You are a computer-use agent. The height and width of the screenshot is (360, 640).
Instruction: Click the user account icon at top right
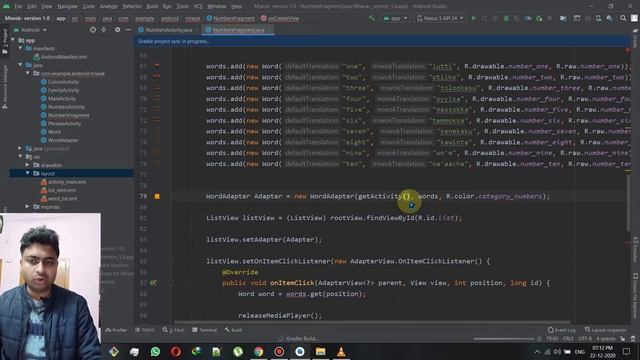pos(634,18)
